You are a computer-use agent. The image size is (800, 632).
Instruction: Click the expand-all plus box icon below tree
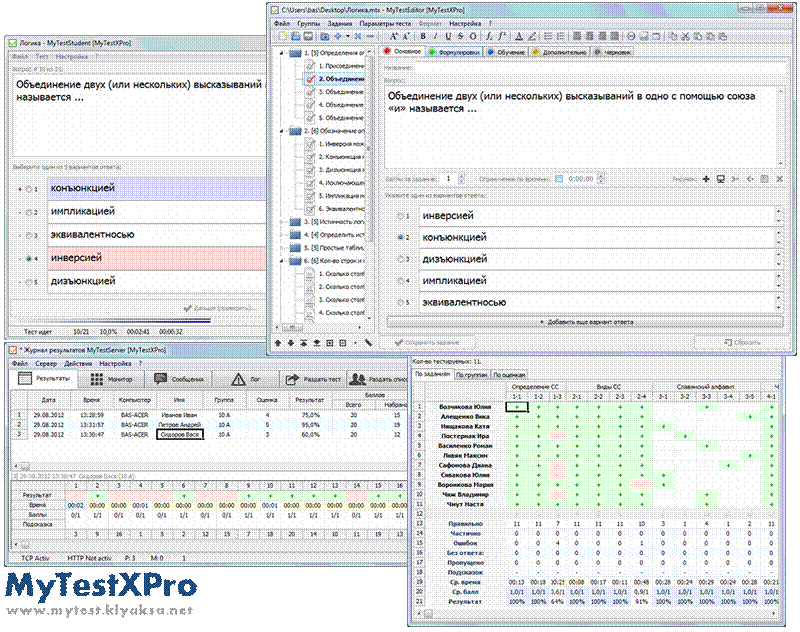[x=330, y=343]
